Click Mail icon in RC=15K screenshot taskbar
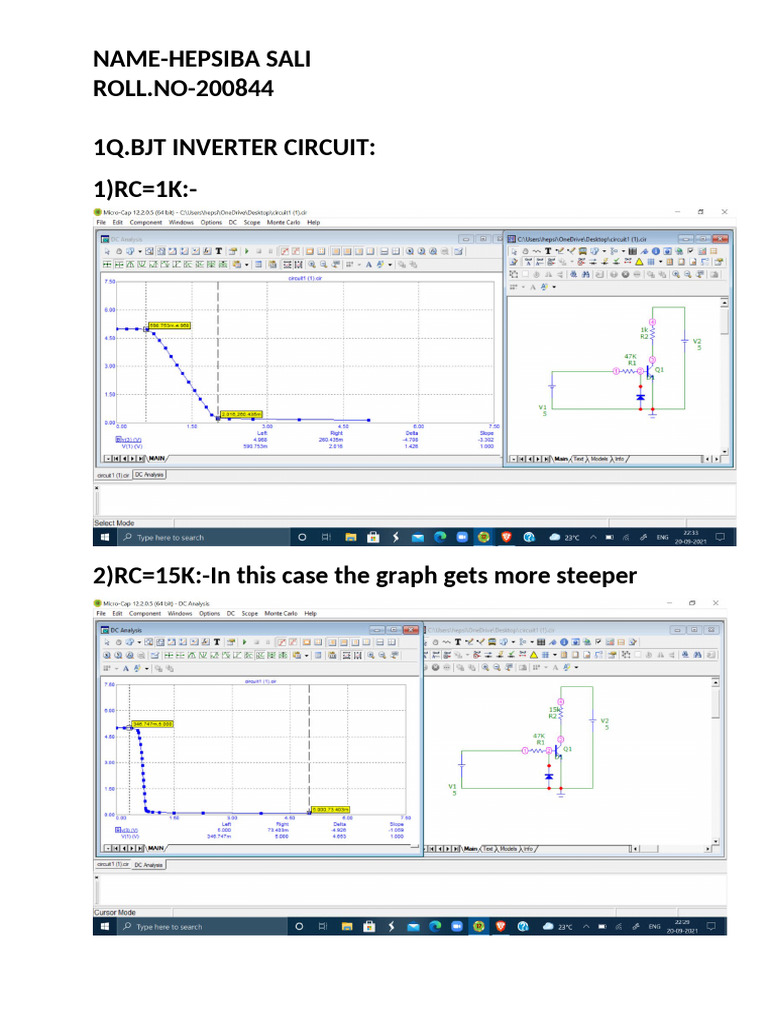Image resolution: width=768 pixels, height=1024 pixels. point(413,927)
